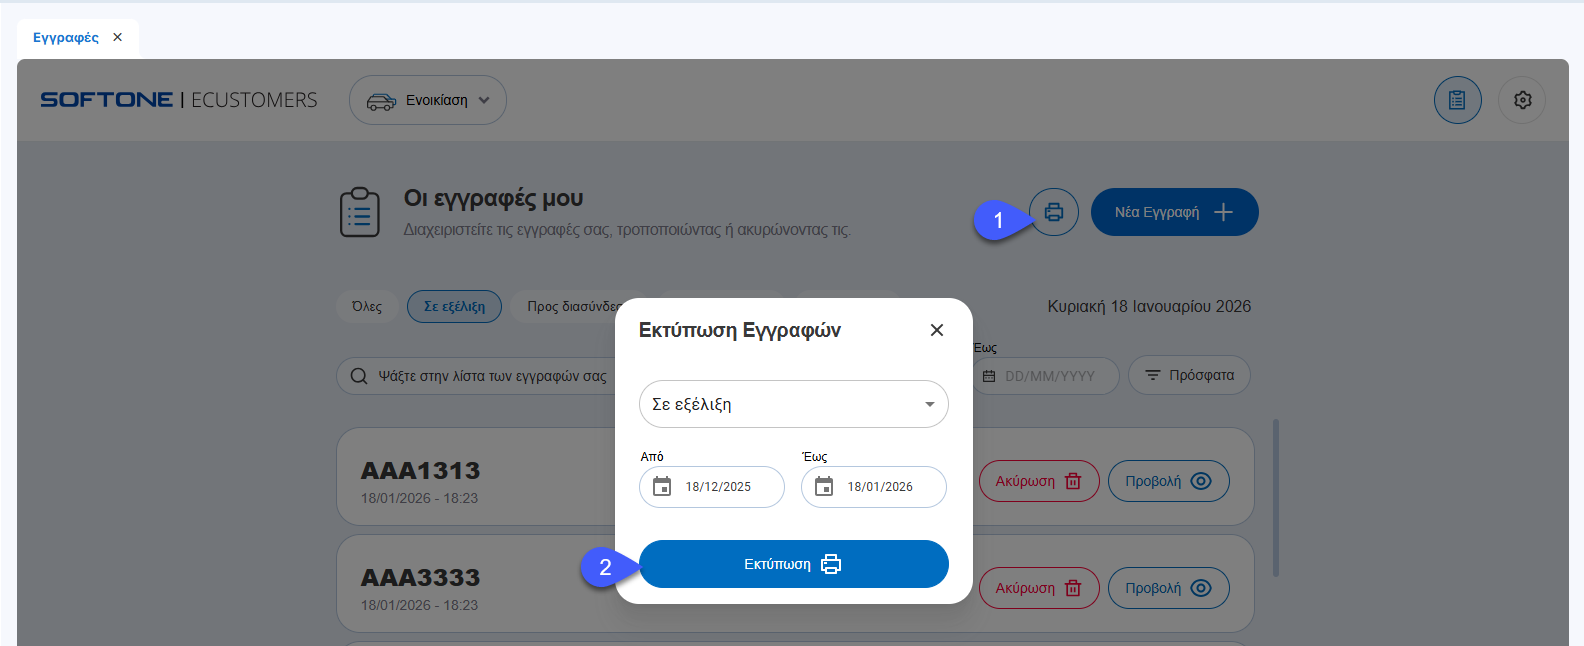Image resolution: width=1584 pixels, height=646 pixels.
Task: Click the printer icon beside Νέα Εγγραφή
Action: (1054, 212)
